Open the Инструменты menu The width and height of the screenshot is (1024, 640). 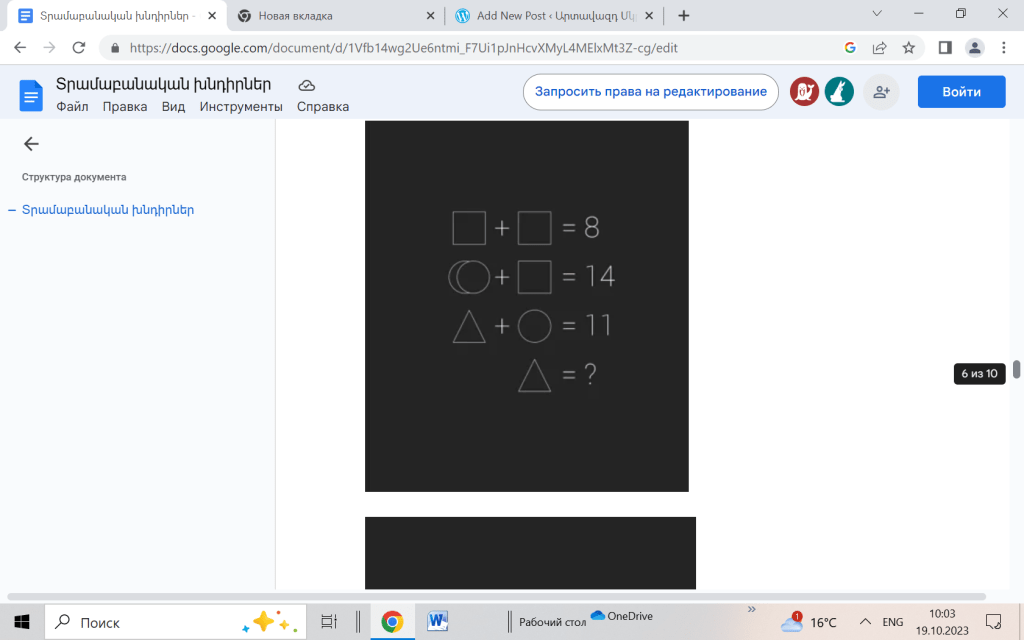click(x=241, y=107)
